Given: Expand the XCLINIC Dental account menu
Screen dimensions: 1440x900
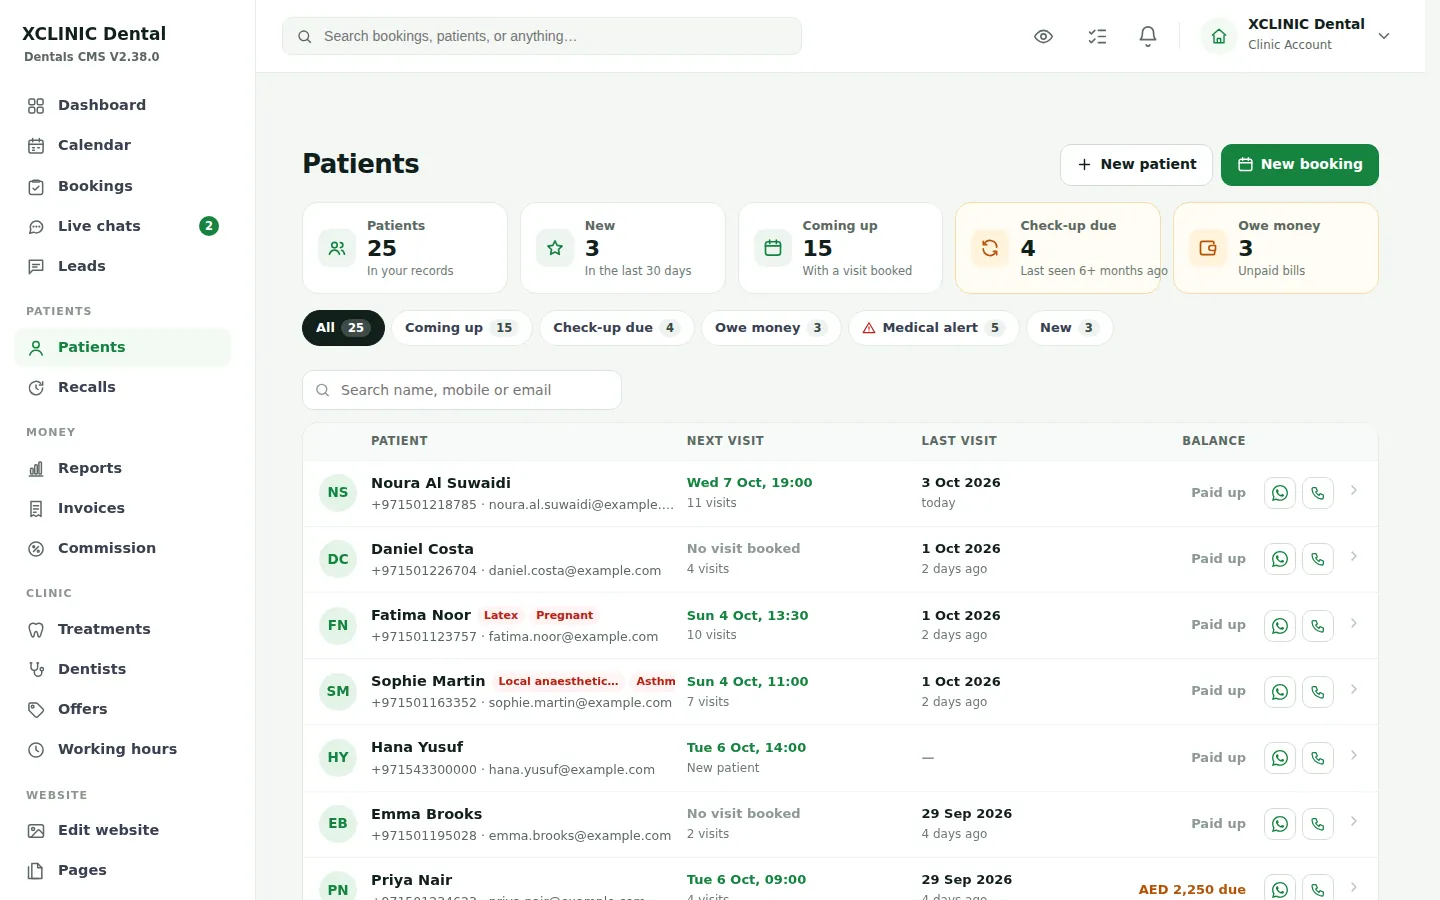Looking at the screenshot, I should click(1384, 36).
